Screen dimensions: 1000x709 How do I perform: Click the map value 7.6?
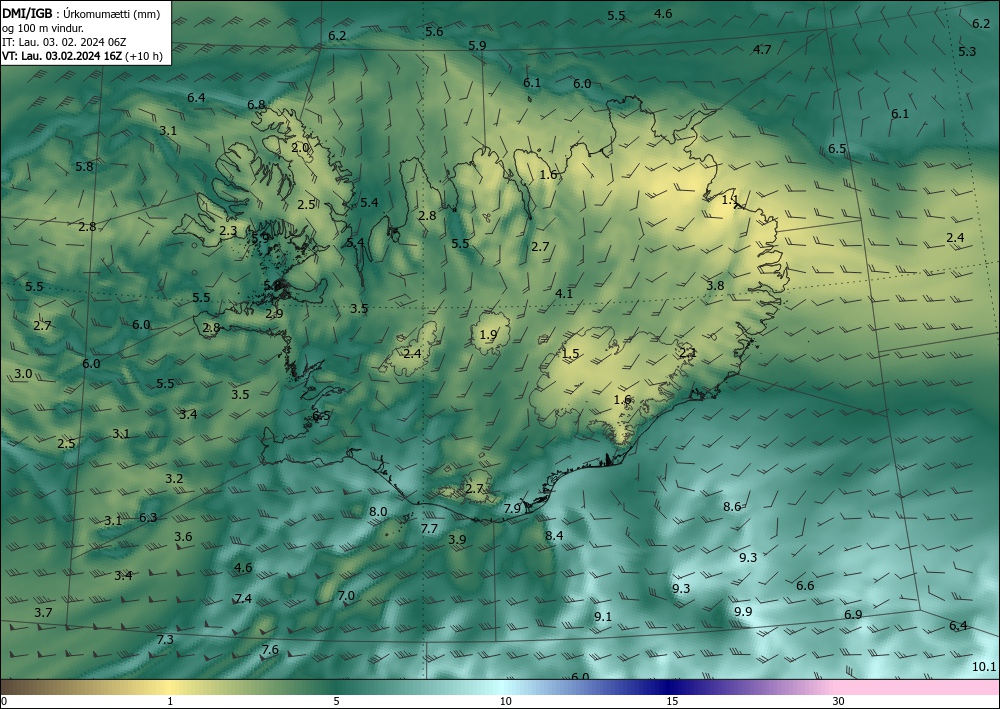coord(270,650)
